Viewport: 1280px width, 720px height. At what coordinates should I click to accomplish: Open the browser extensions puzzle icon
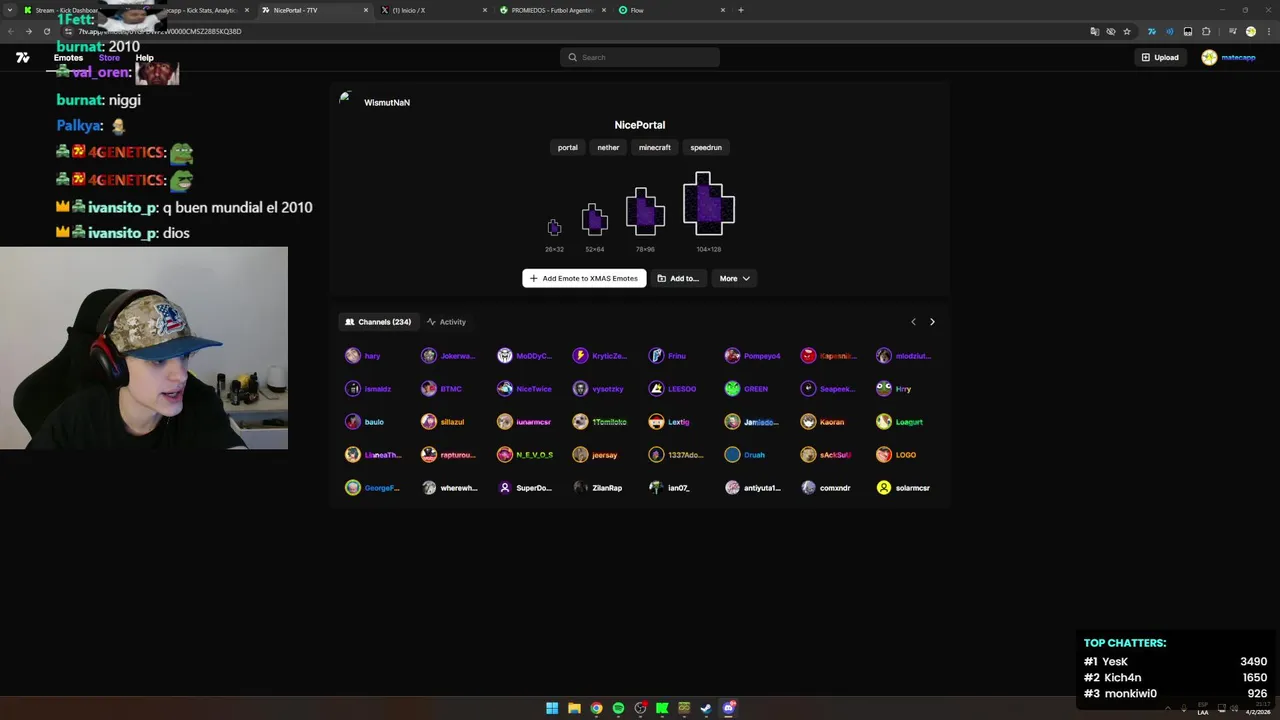[x=1206, y=31]
